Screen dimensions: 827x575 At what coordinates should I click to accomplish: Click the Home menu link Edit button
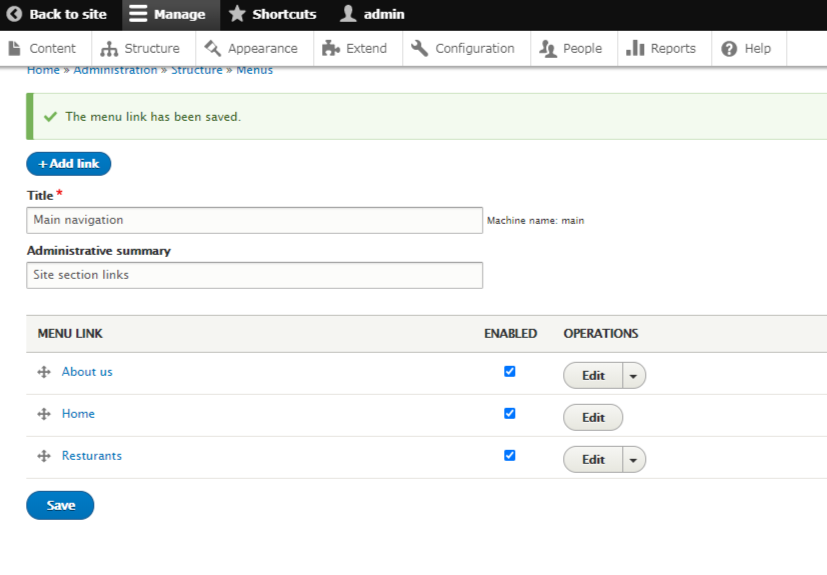tap(593, 418)
